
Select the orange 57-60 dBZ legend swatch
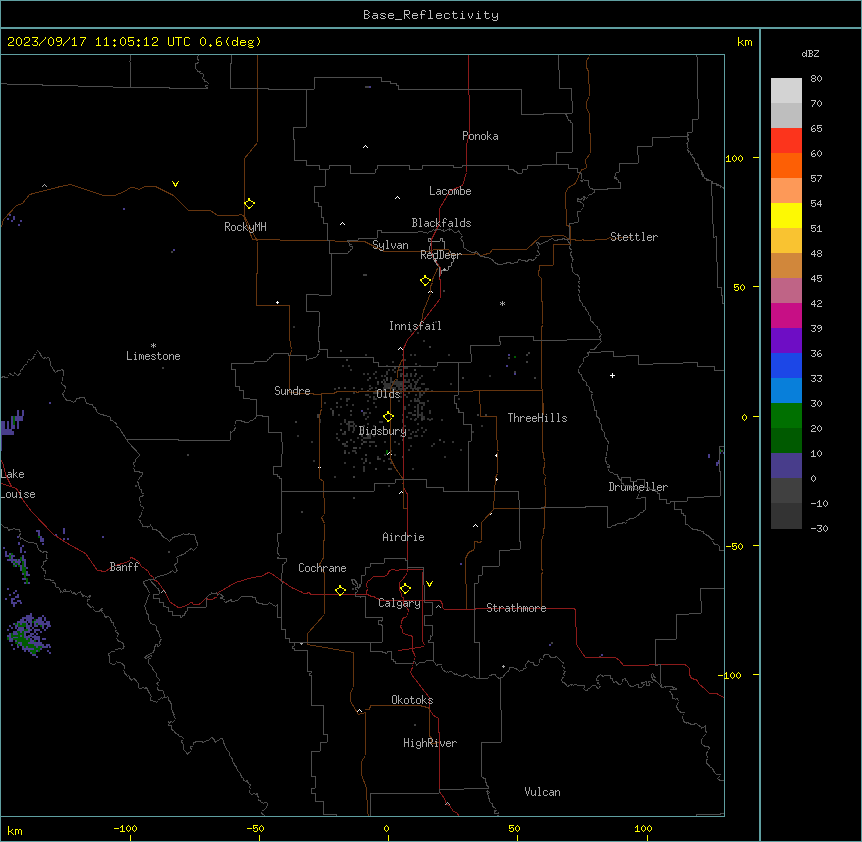(x=786, y=165)
